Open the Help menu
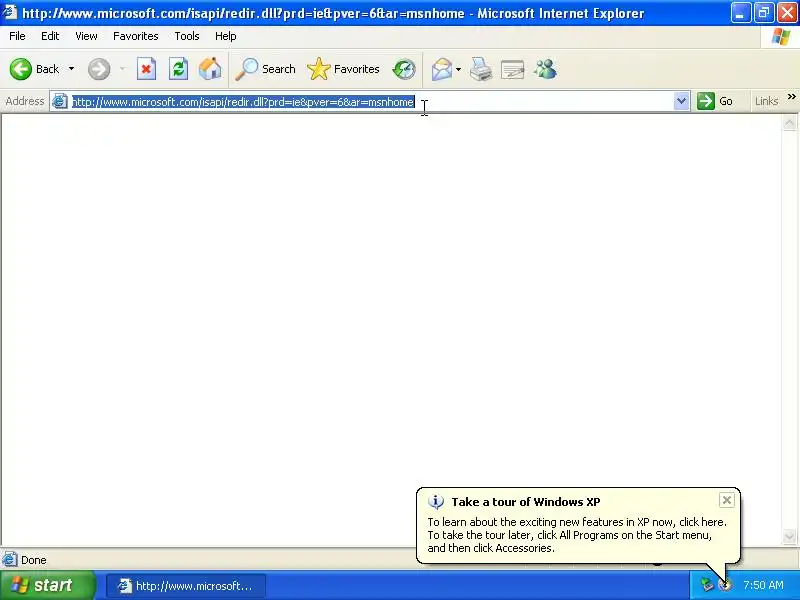The image size is (800, 600). tap(226, 36)
